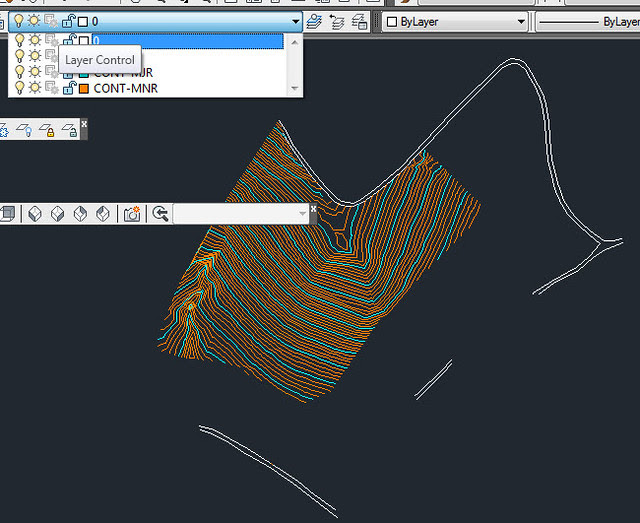Click the orange CONT-MNR color swatch
This screenshot has height=523, width=640.
click(x=84, y=88)
